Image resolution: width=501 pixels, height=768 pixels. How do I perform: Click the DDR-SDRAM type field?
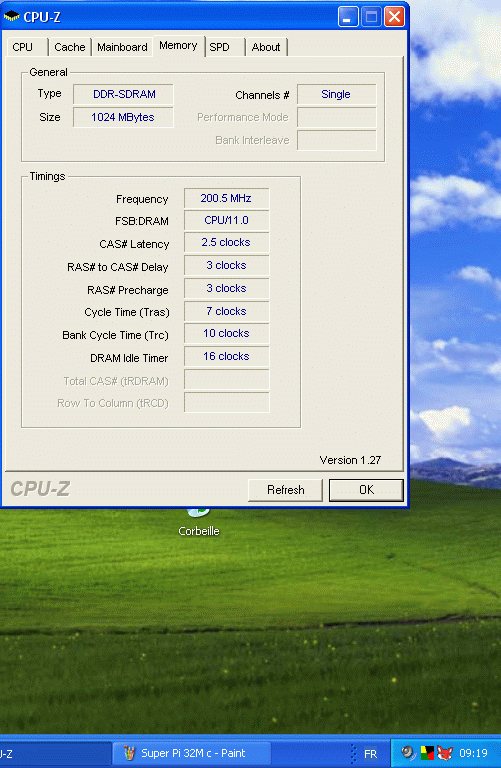click(x=123, y=94)
